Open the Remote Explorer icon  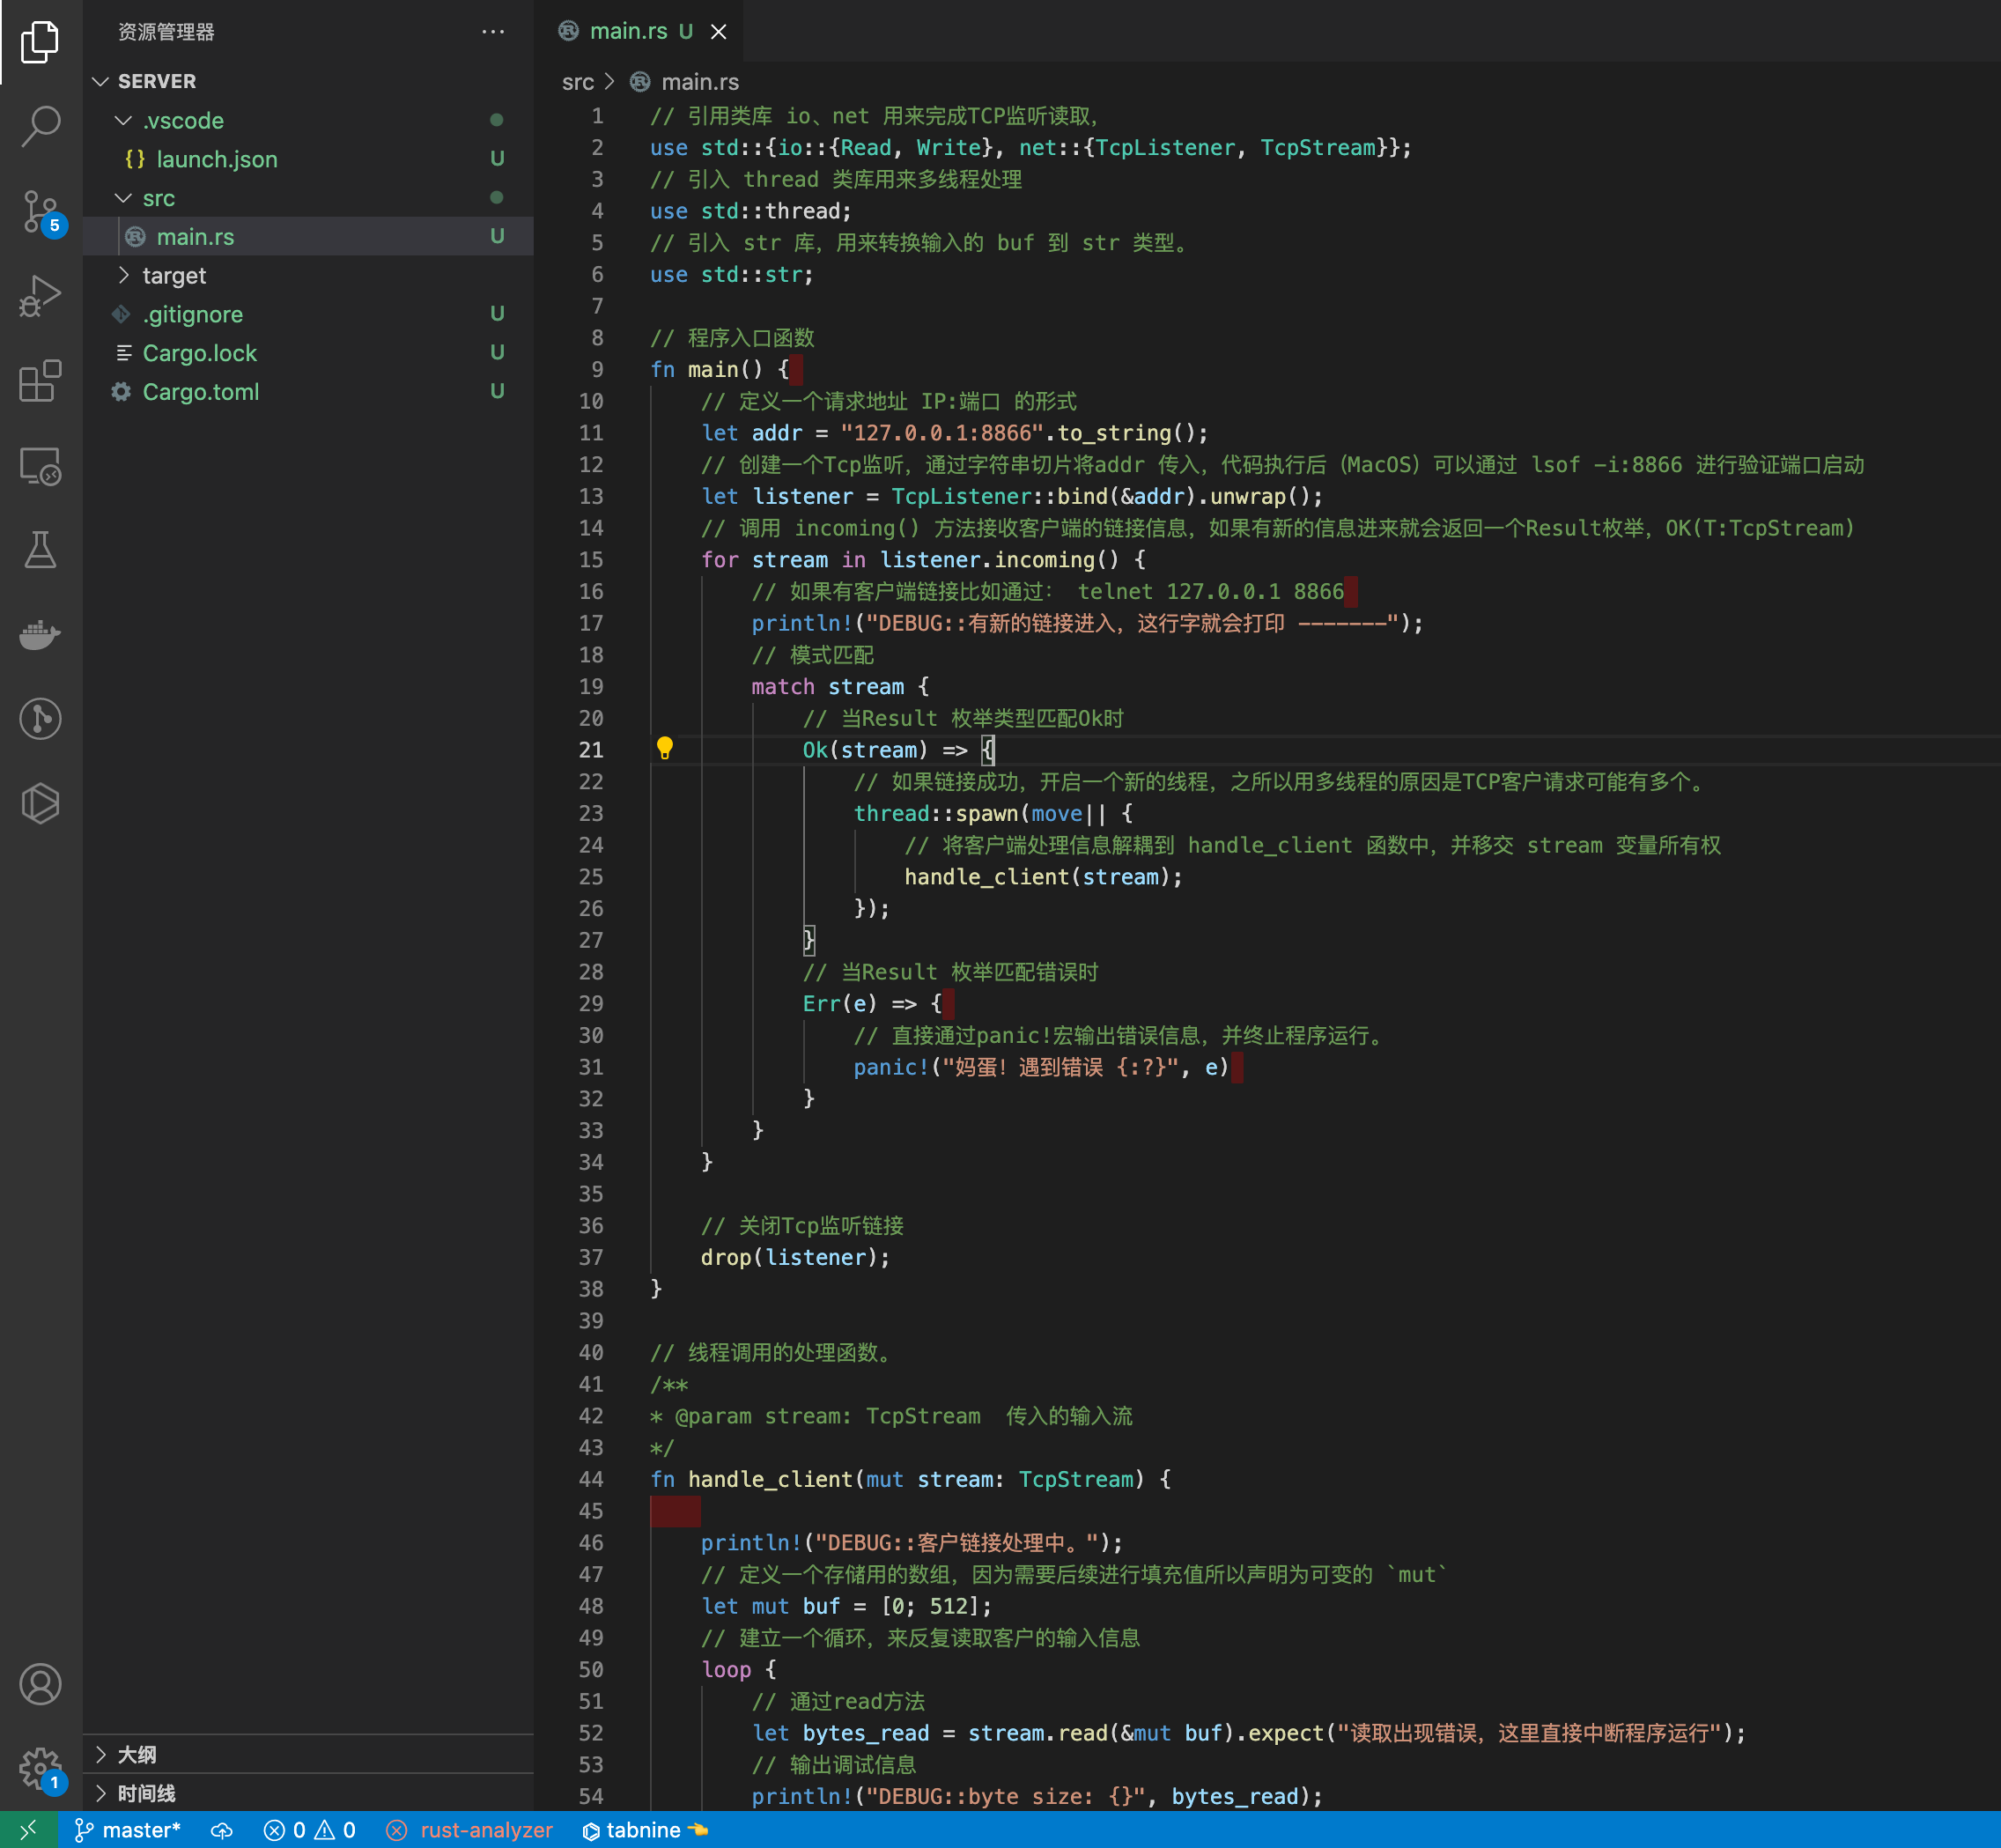pos(40,466)
